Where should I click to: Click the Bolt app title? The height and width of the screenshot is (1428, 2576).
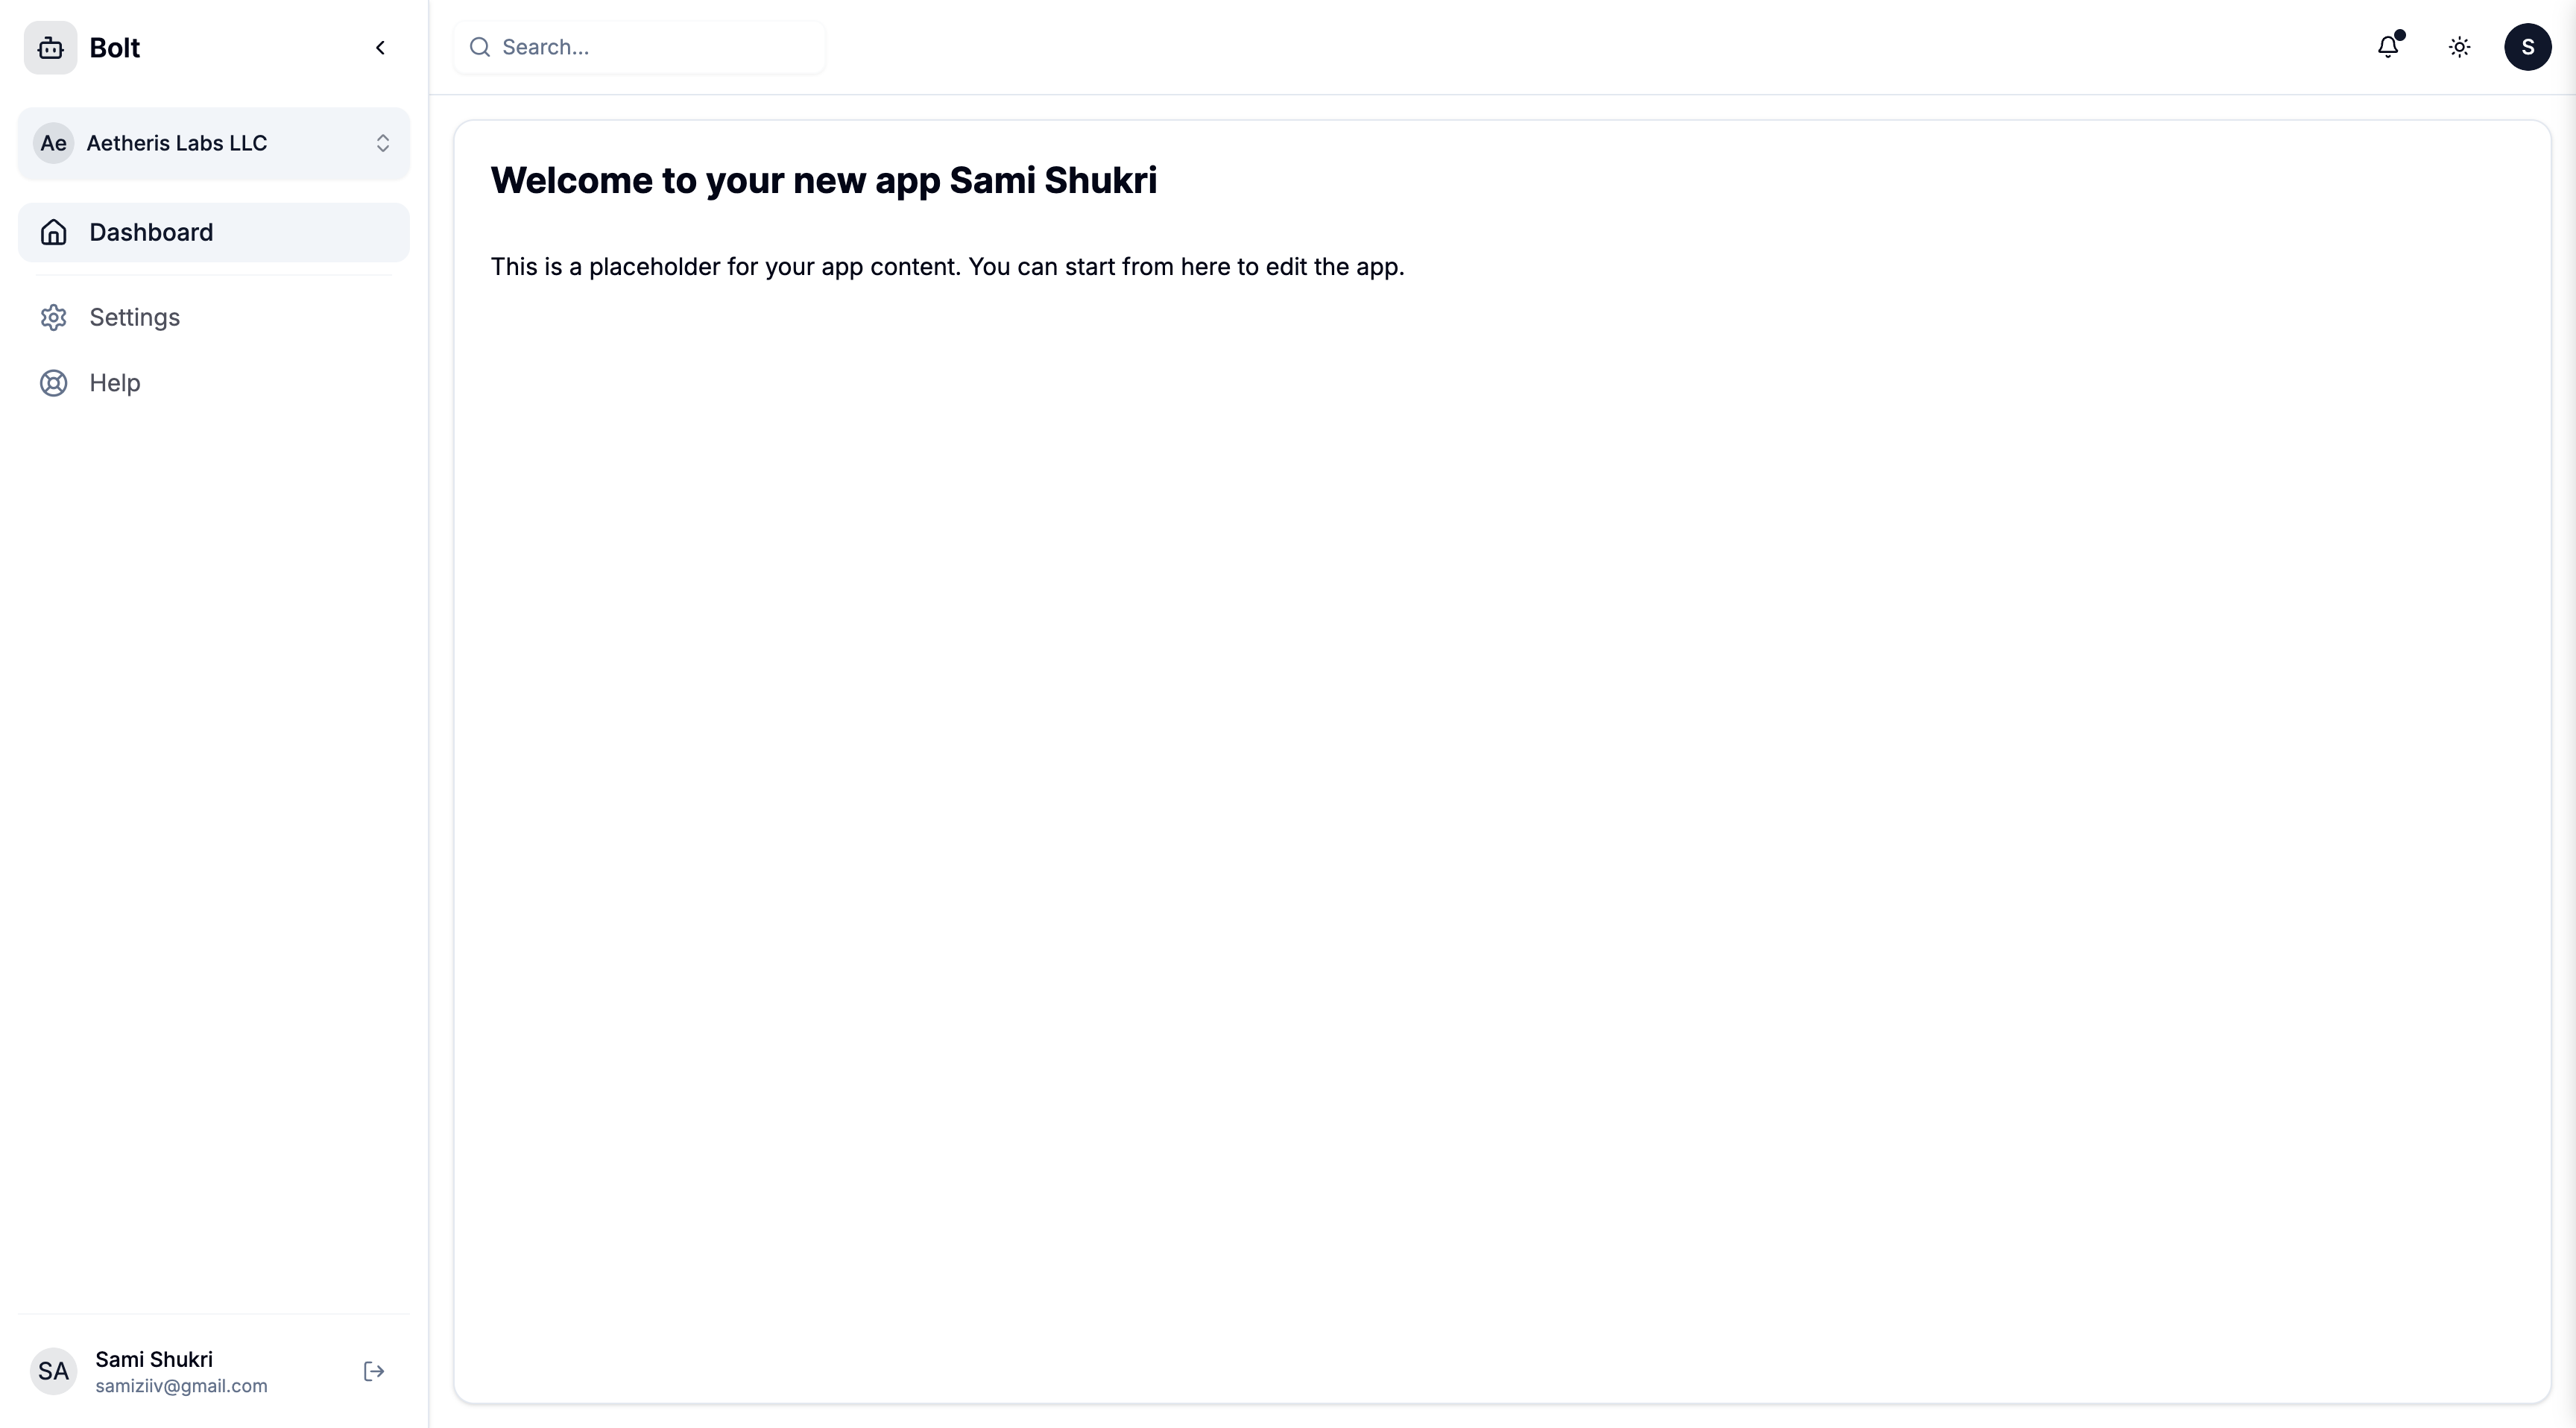[x=114, y=48]
